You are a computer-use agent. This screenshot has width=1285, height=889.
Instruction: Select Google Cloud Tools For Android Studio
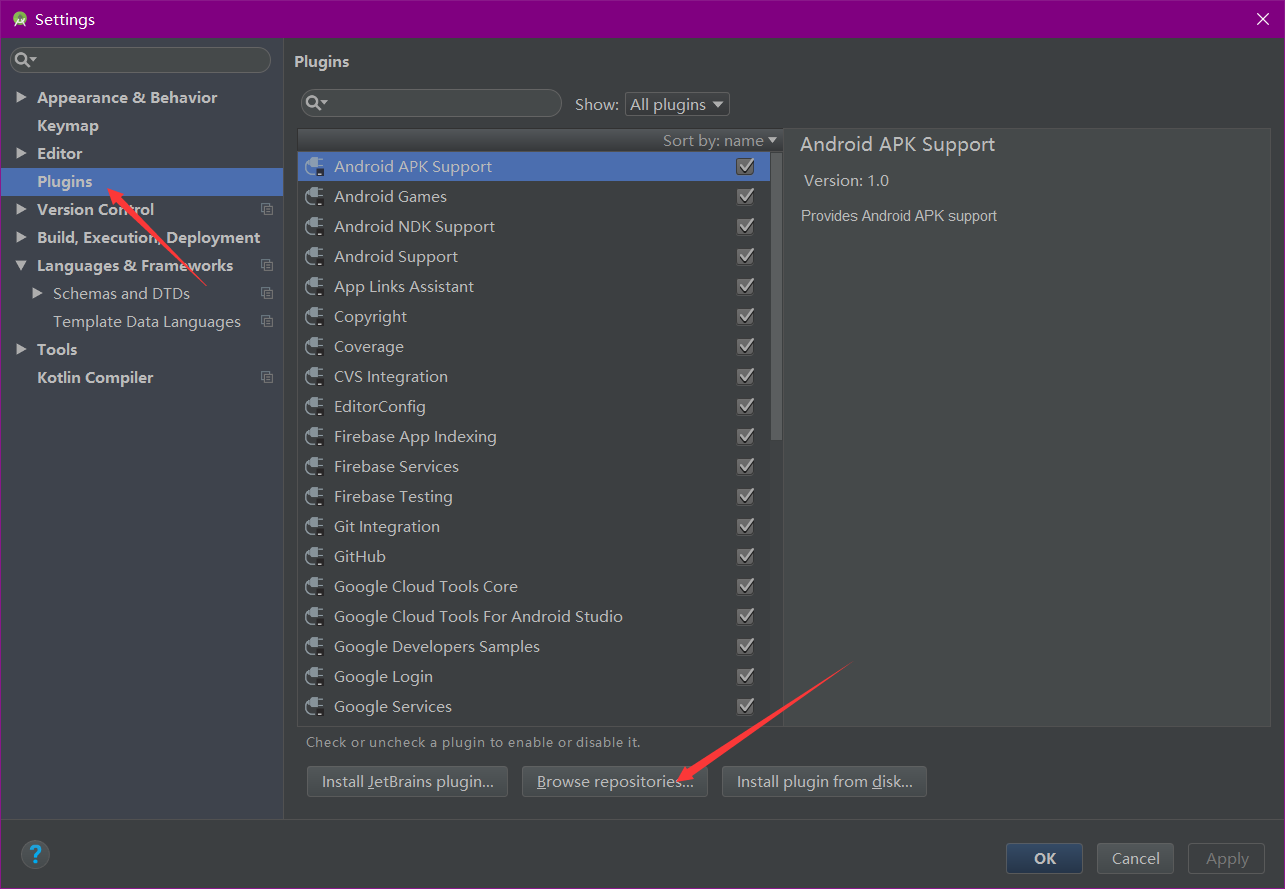535,617
